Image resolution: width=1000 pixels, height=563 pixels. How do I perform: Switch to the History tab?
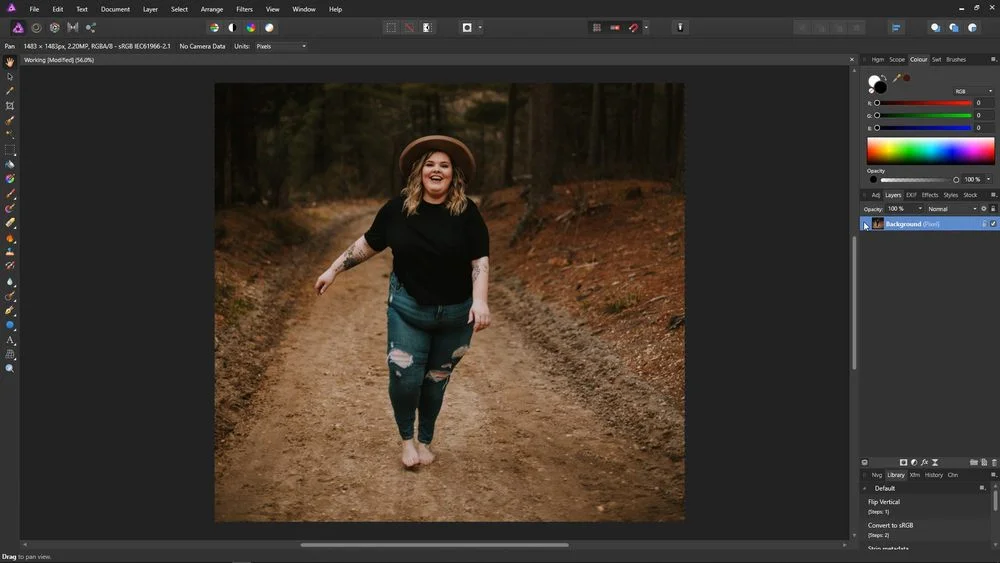pos(933,475)
